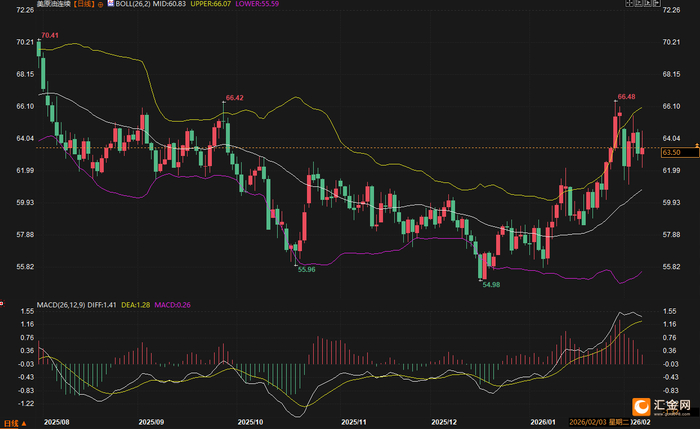Image resolution: width=700 pixels, height=429 pixels.
Task: Click the current price tag 63.50
Action: coord(679,153)
